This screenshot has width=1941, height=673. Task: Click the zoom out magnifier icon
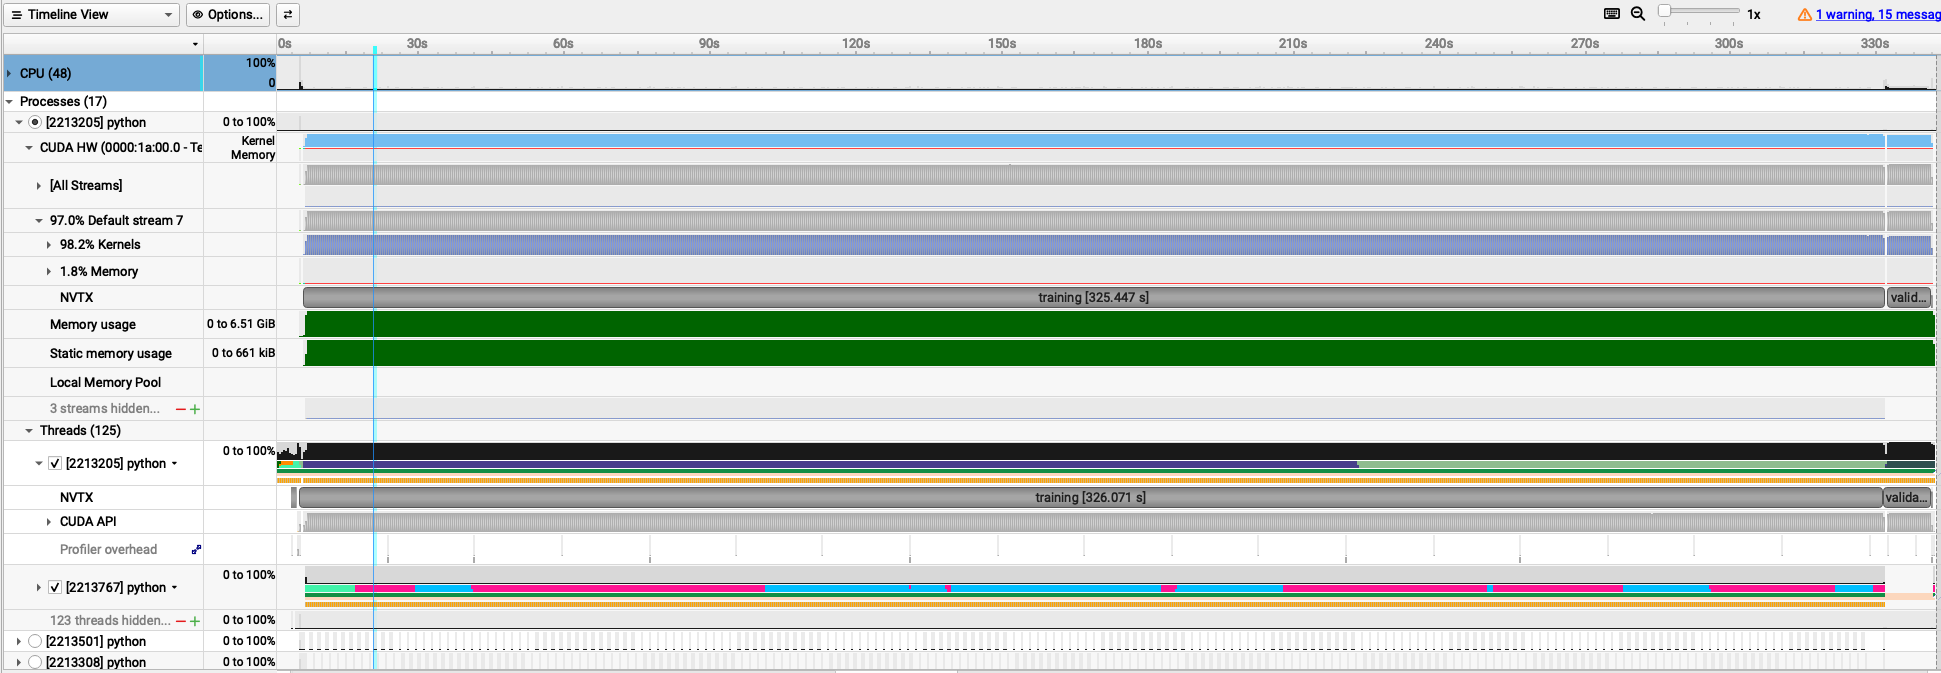(1638, 14)
